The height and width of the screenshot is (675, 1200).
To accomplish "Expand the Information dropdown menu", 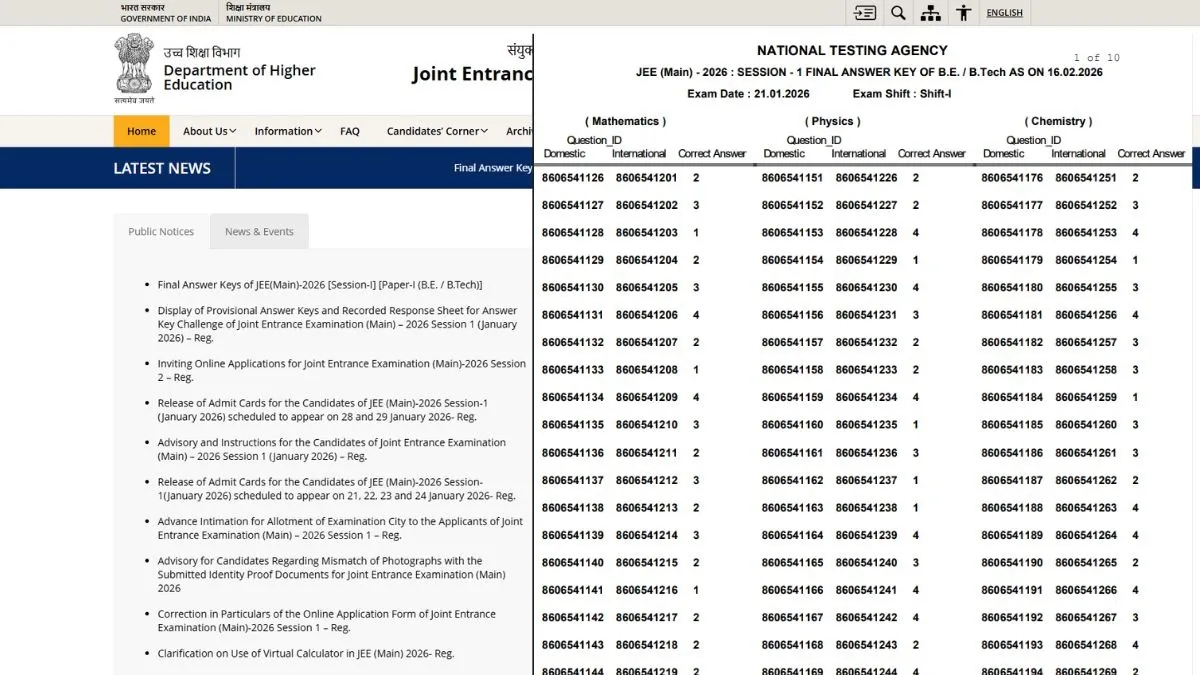I will [288, 131].
